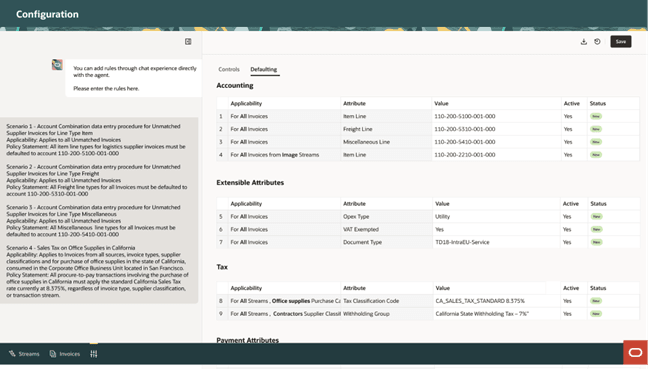Select value 110-200-5100-001-000

pyautogui.click(x=465, y=117)
